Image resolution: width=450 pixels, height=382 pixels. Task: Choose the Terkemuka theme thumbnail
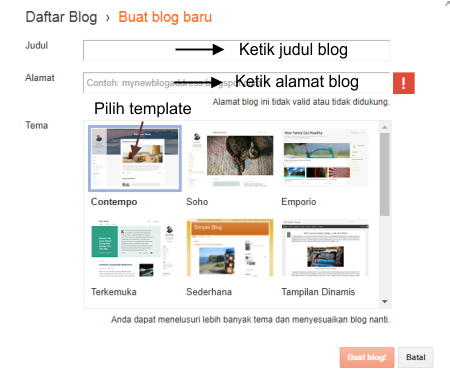tap(135, 248)
